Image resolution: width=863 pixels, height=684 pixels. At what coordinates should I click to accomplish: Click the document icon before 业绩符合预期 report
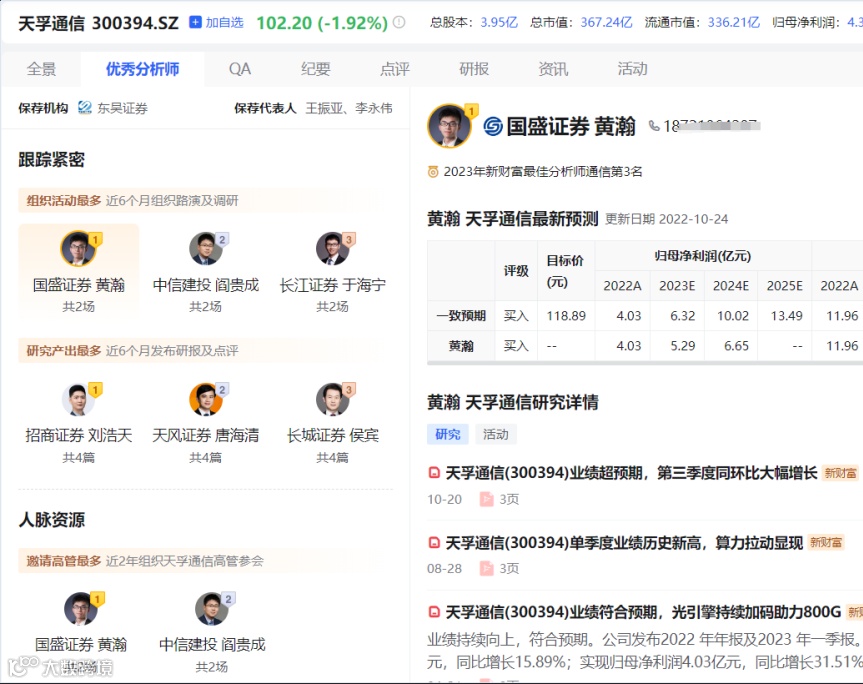pos(434,612)
